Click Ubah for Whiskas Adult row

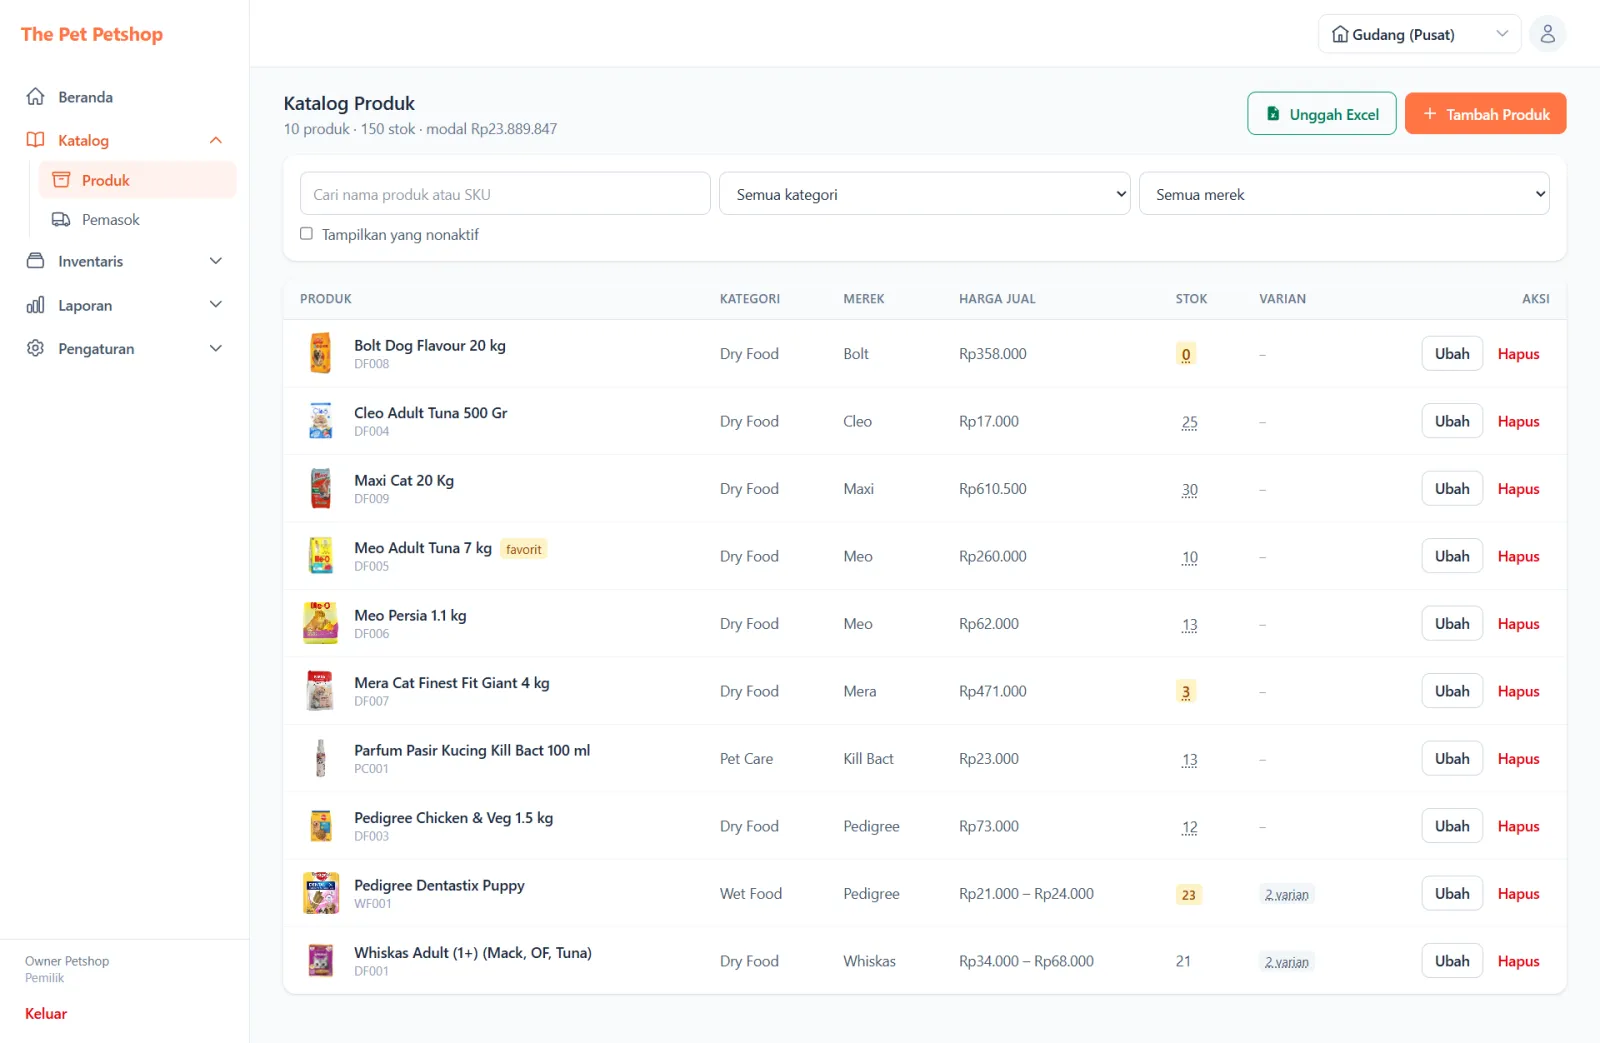click(1452, 961)
